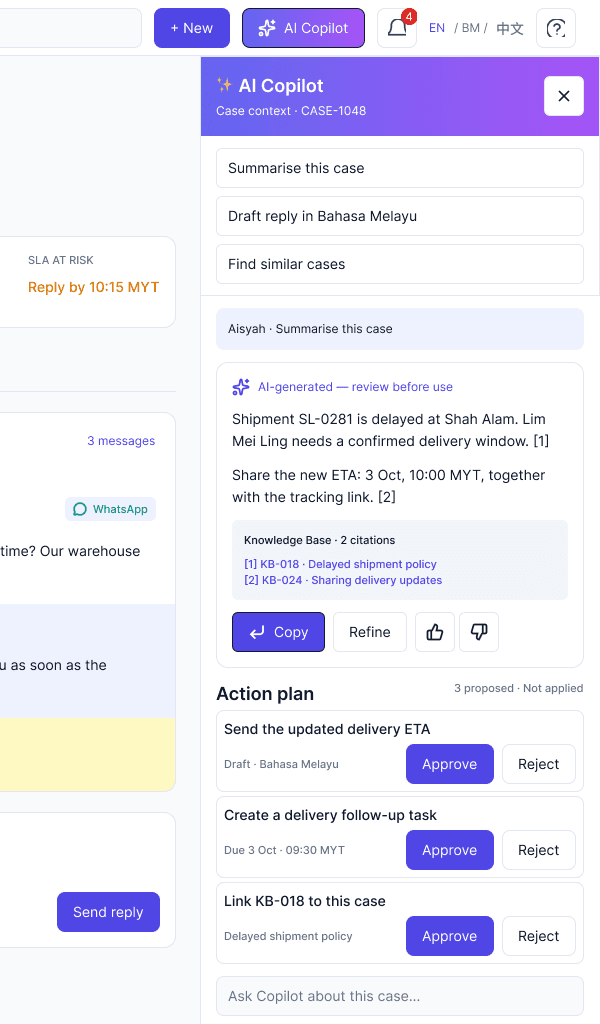Click the WhatsApp channel badge
600x1024 pixels.
click(110, 509)
